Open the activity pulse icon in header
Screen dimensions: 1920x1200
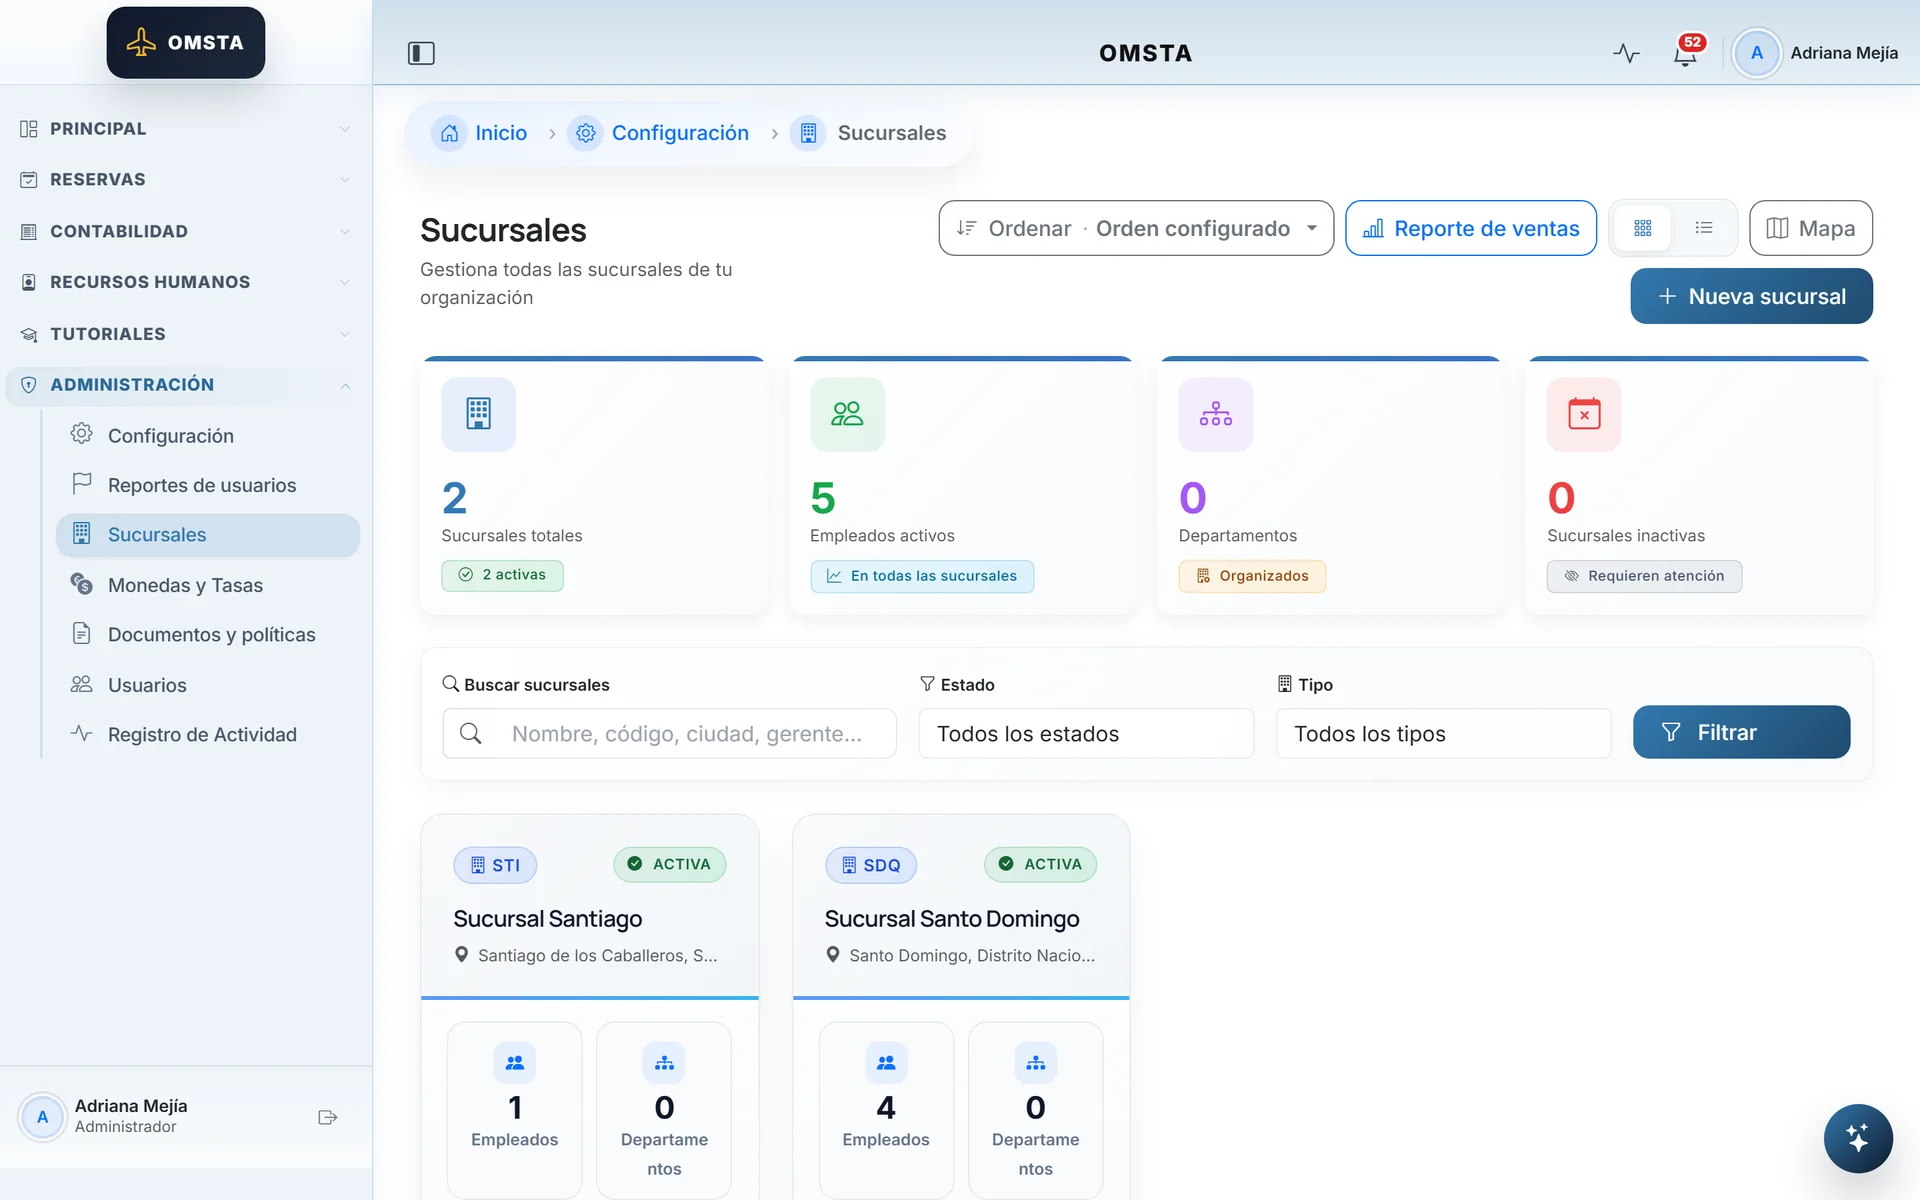[x=1626, y=53]
